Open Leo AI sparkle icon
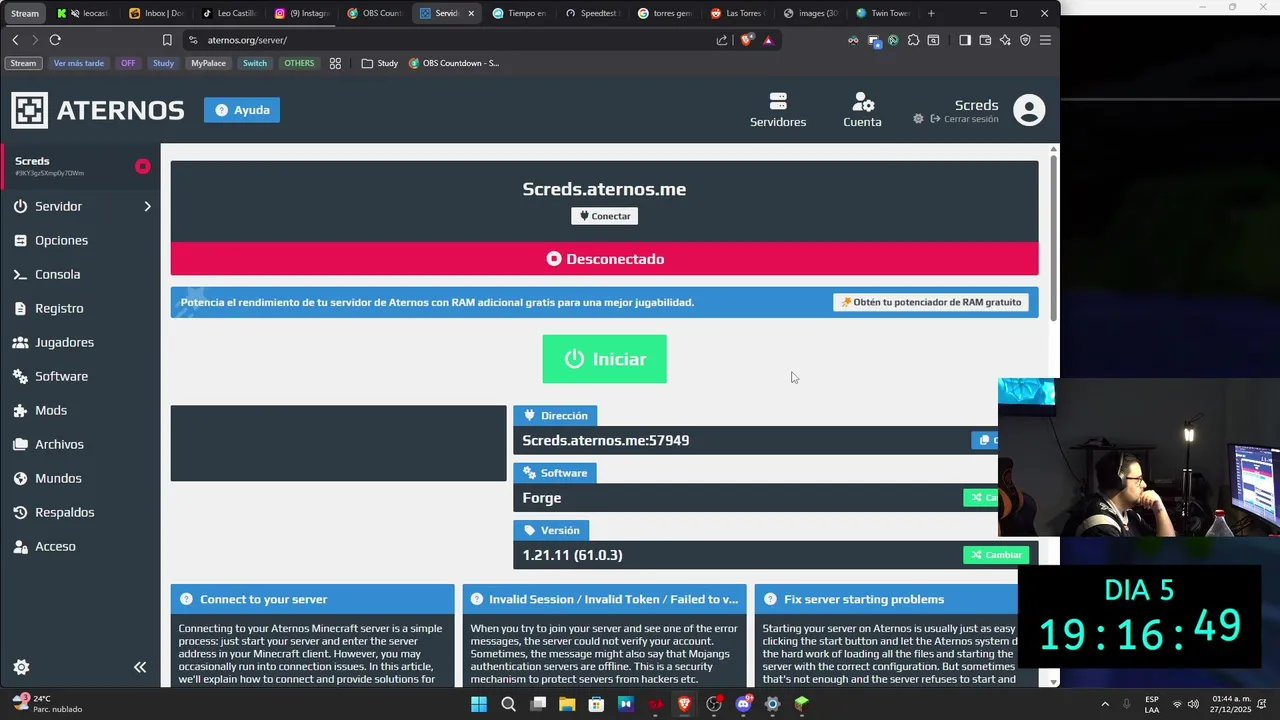 1005,40
